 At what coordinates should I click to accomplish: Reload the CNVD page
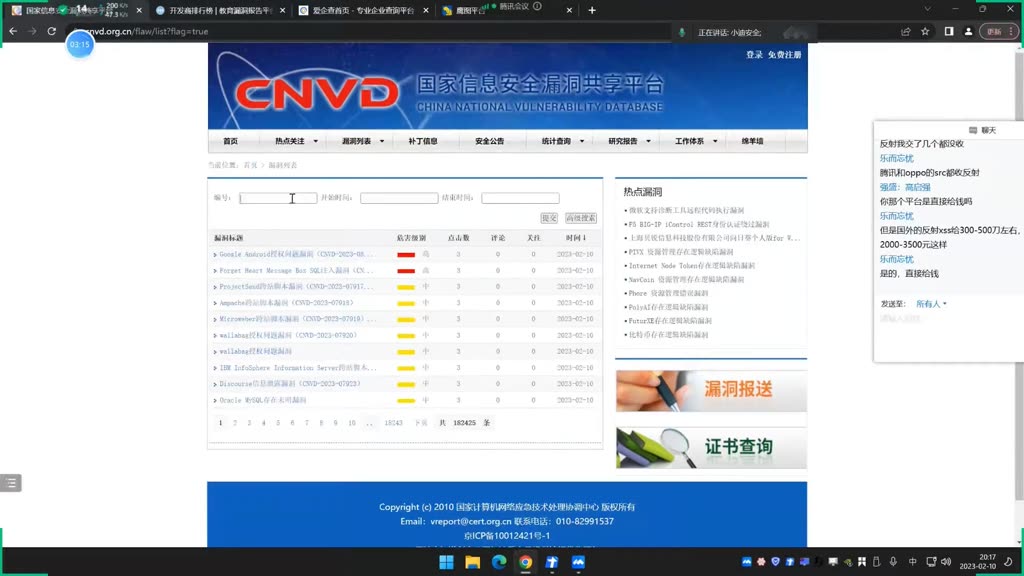tap(52, 31)
